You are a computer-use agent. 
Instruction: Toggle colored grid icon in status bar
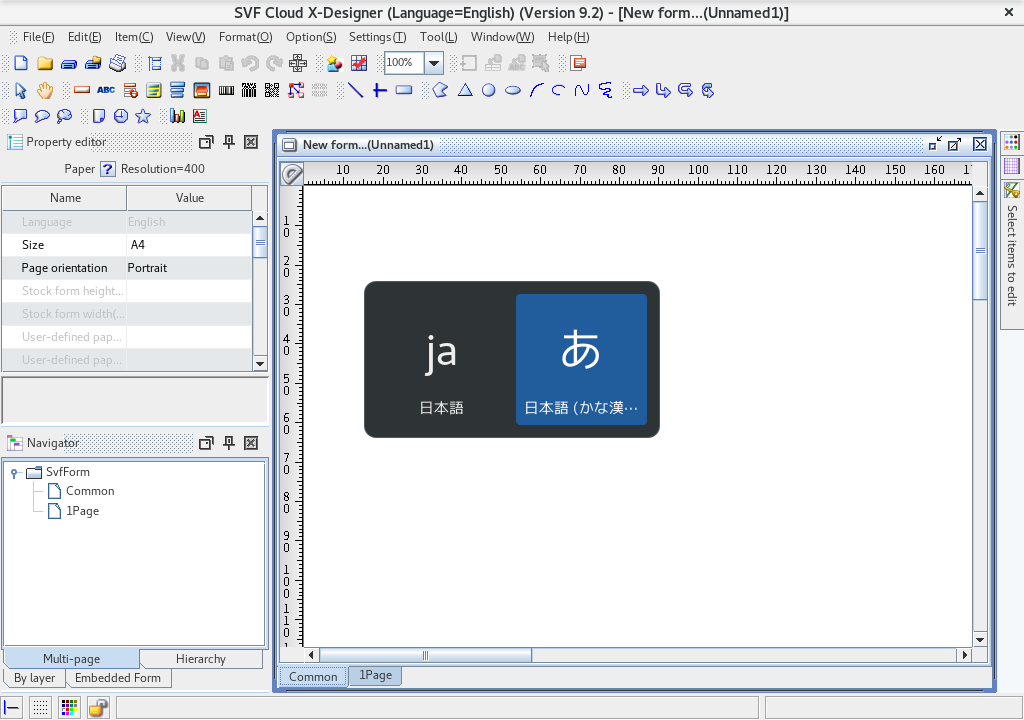pos(69,707)
